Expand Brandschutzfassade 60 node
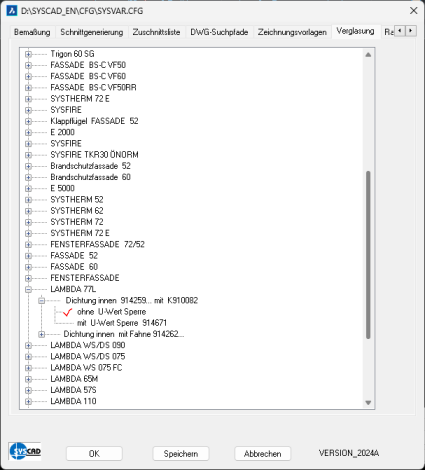The image size is (425, 470). (x=28, y=177)
